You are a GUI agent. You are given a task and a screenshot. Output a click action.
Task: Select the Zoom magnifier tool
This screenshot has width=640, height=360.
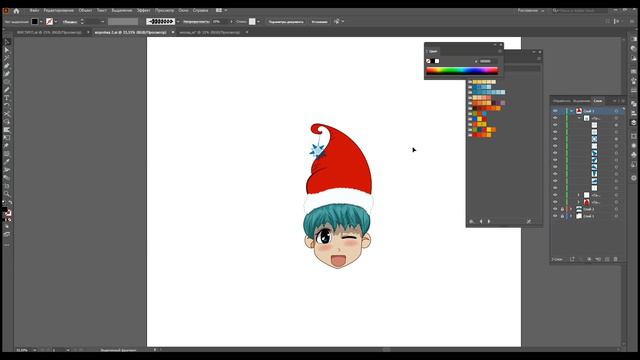click(7, 193)
